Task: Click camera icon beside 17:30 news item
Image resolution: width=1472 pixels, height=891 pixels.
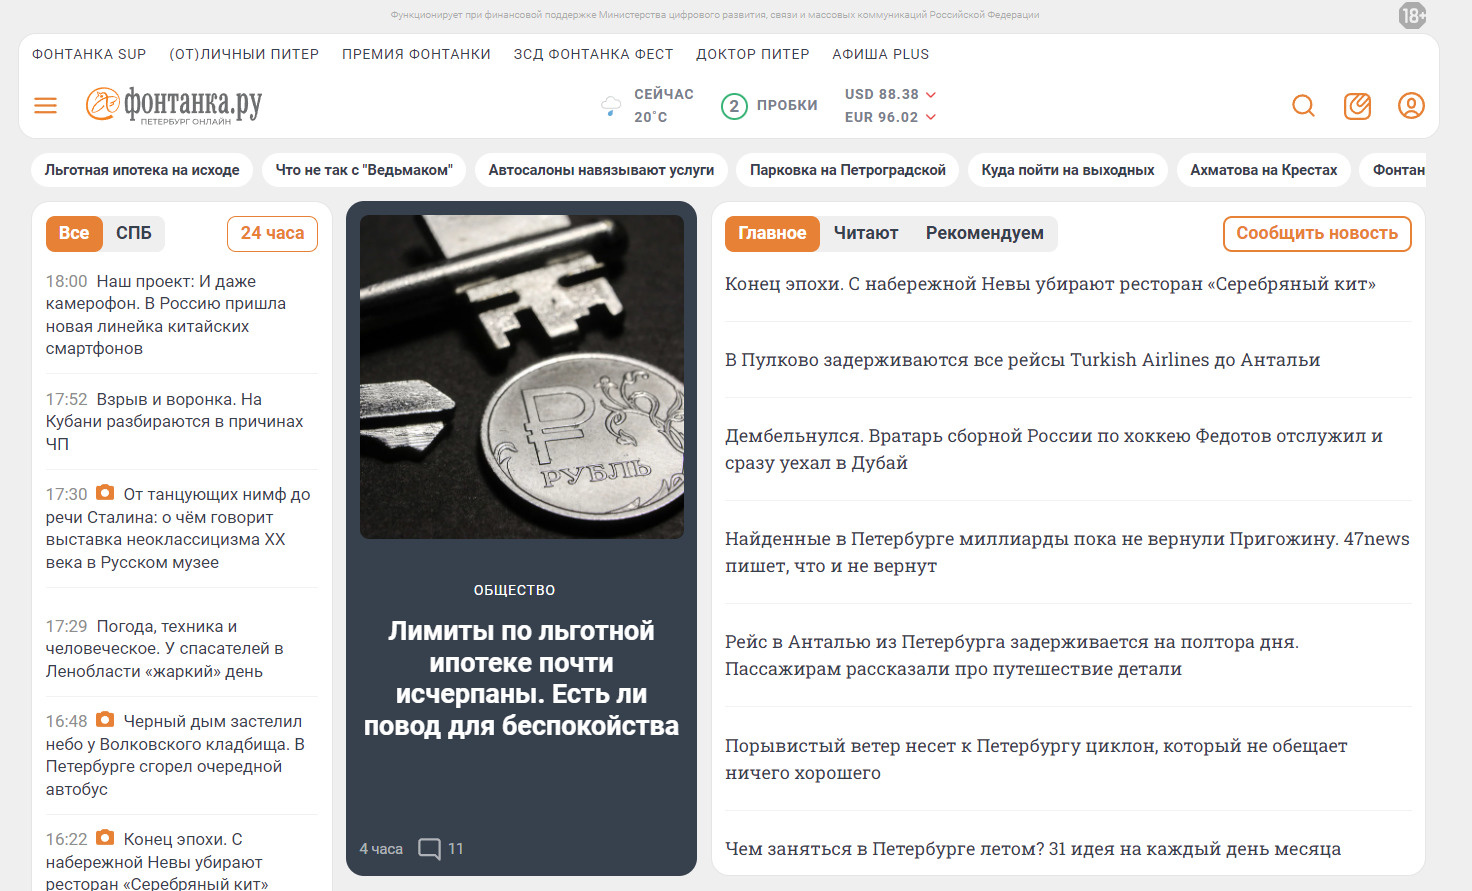Action: click(x=105, y=493)
